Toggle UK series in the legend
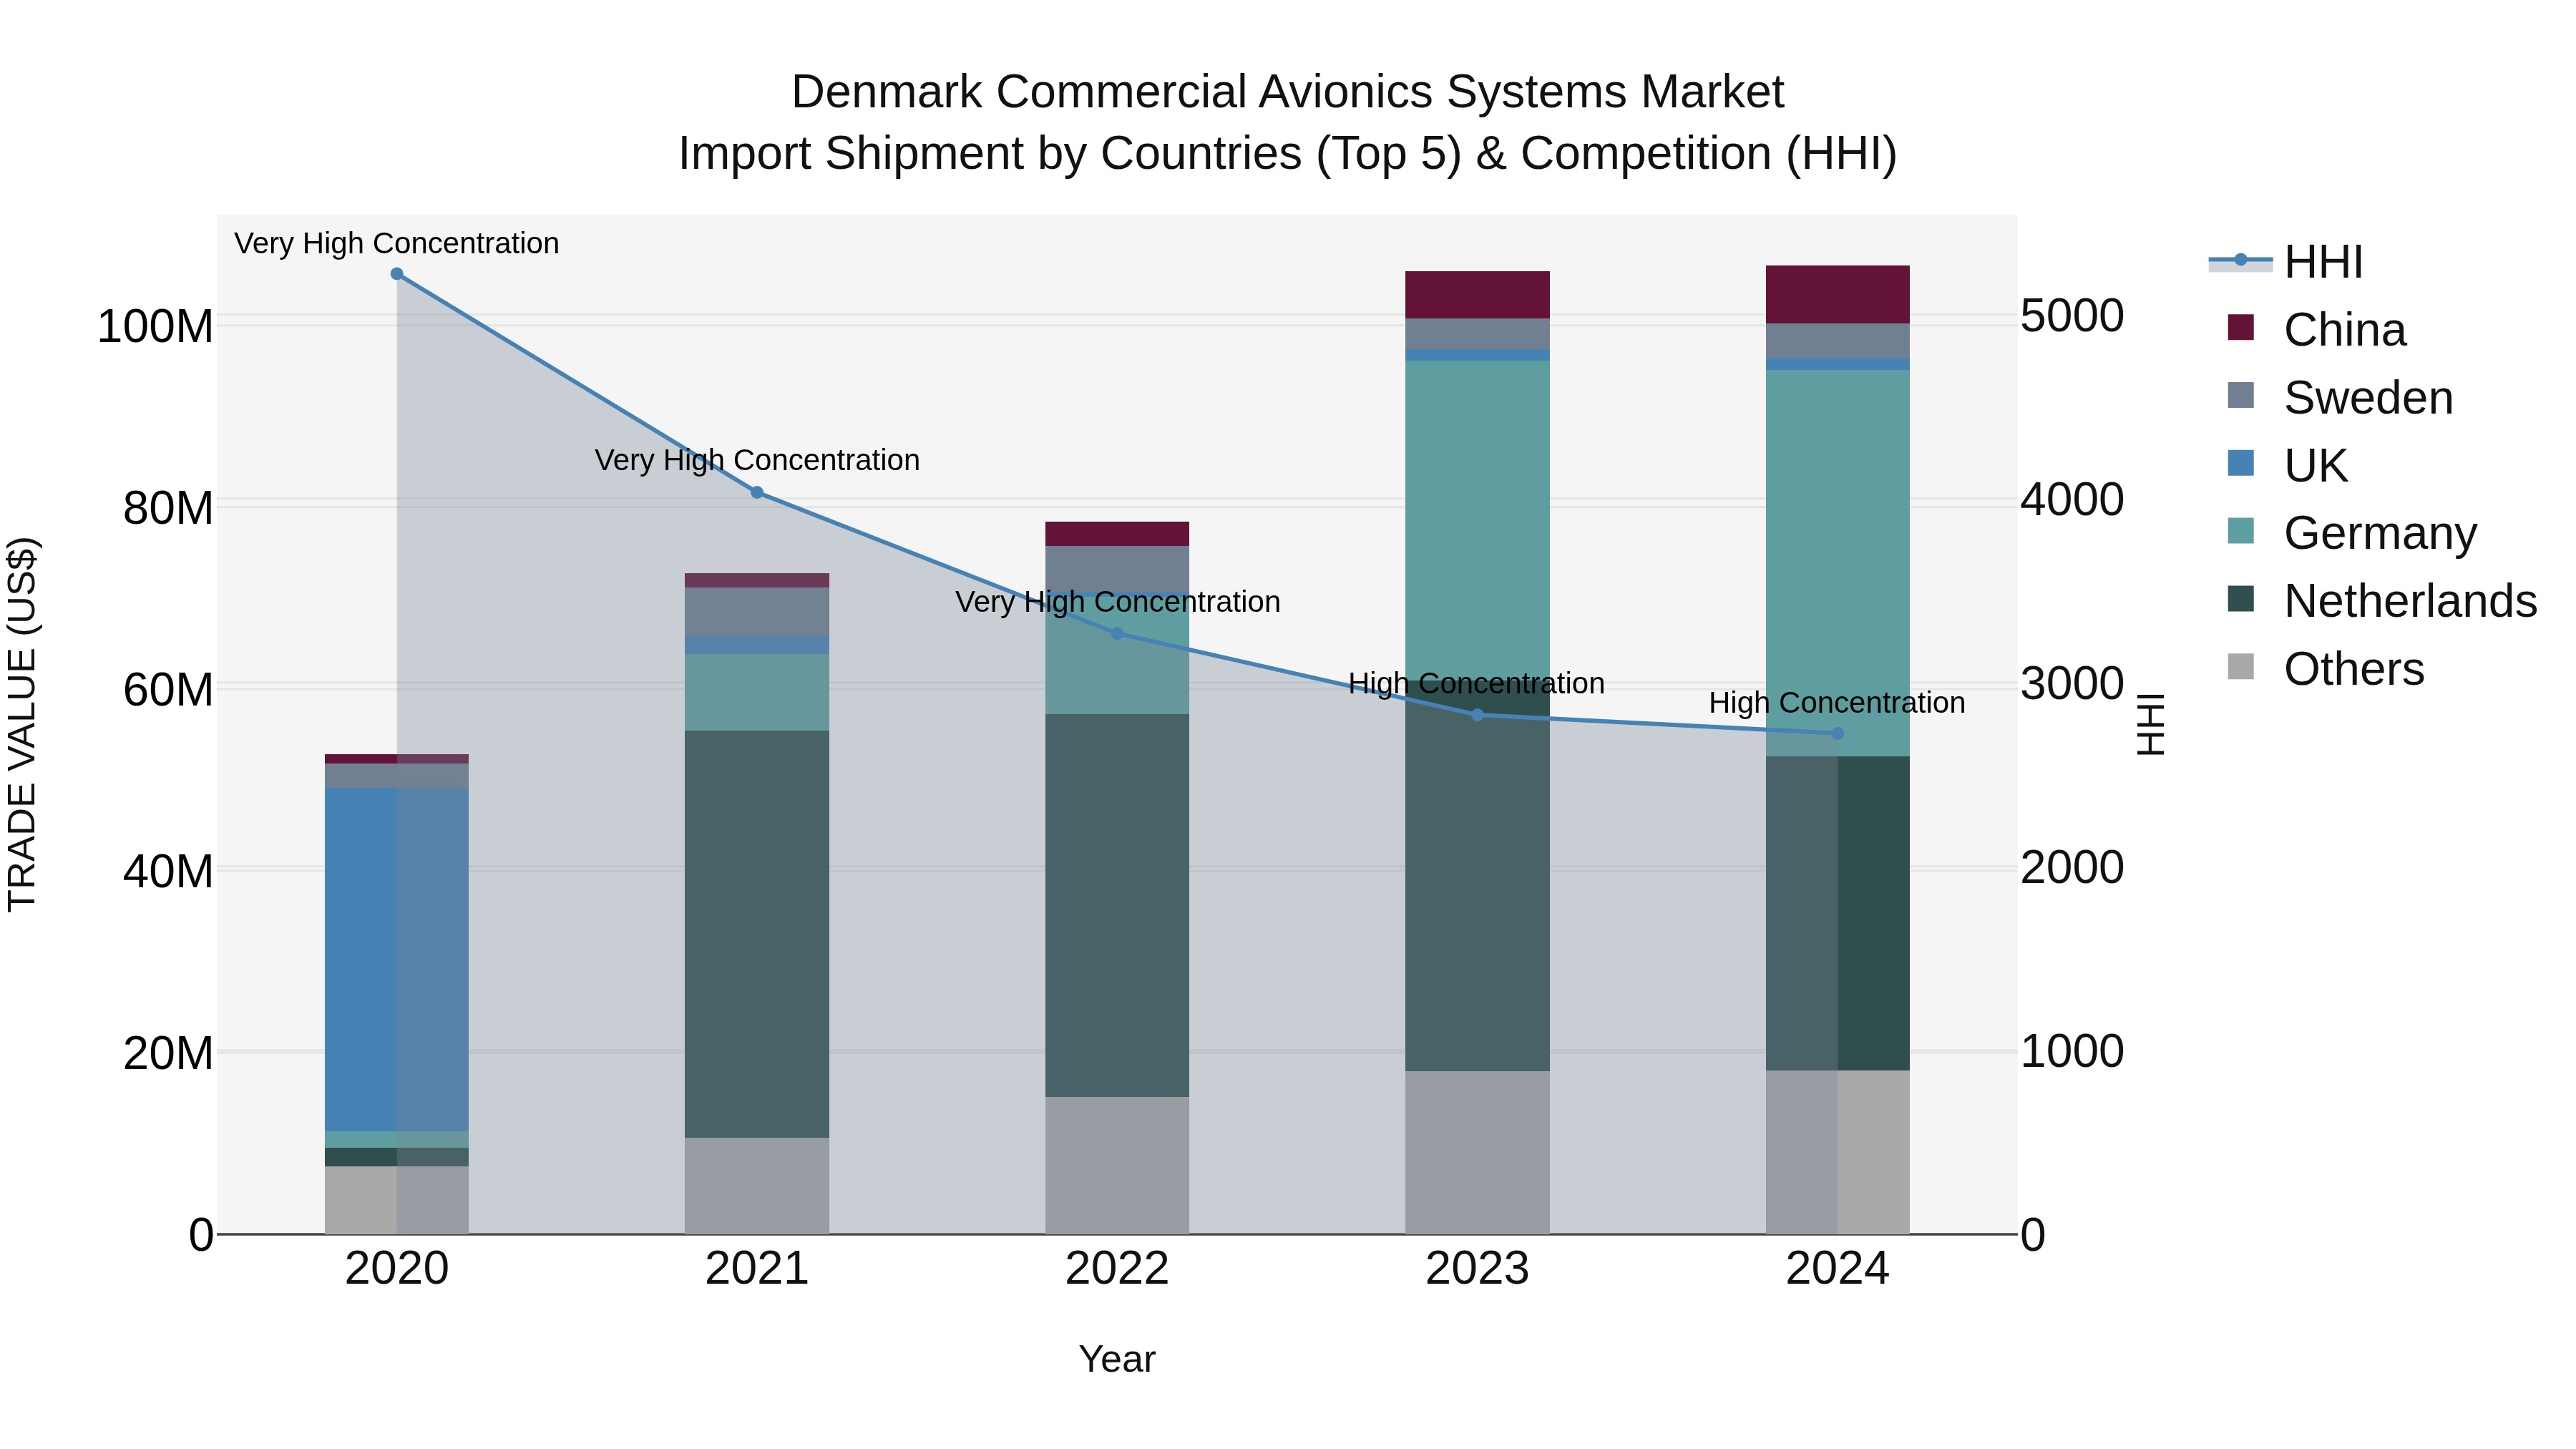This screenshot has width=2576, height=1449. tap(2288, 466)
